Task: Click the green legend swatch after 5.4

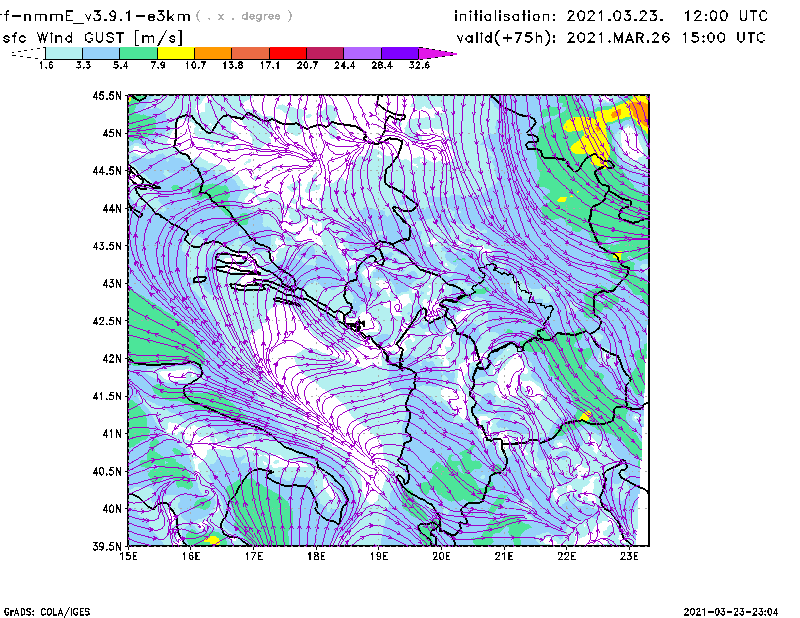Action: (x=138, y=53)
